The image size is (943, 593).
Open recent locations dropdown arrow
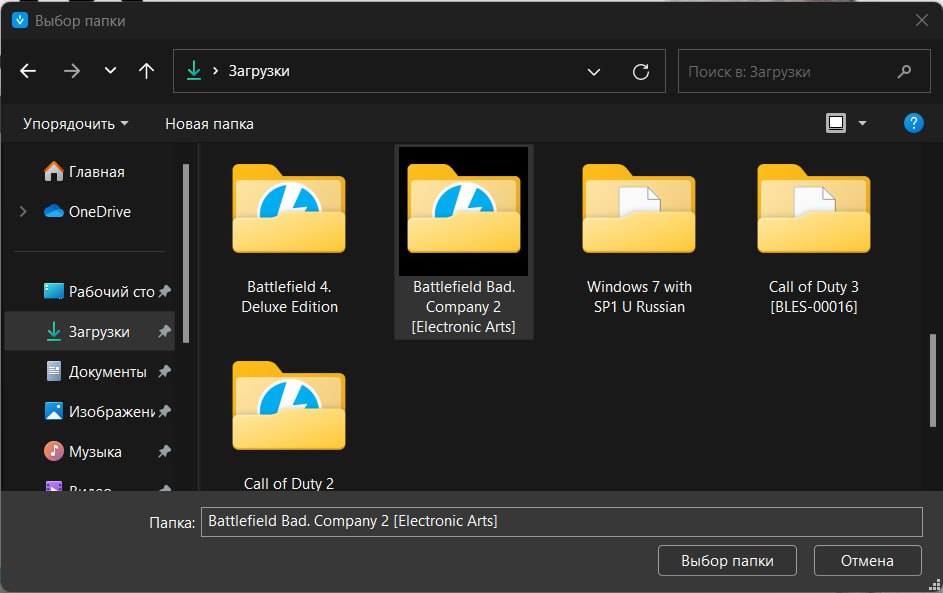pyautogui.click(x=110, y=71)
